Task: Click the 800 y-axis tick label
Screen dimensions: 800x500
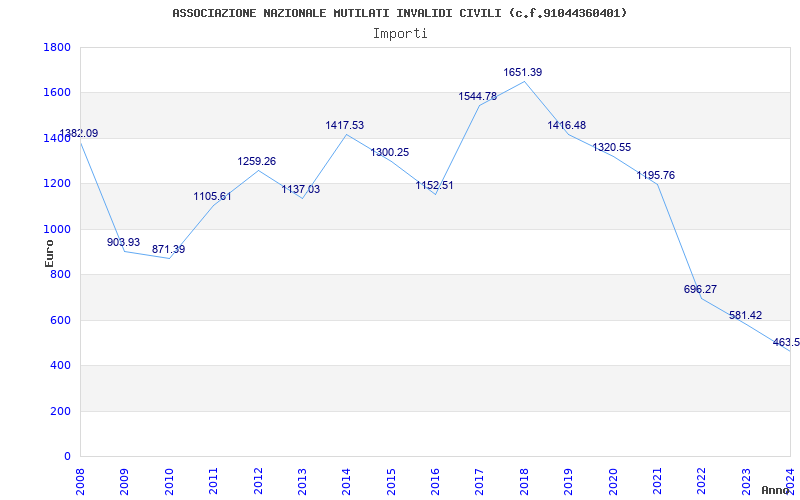Action: (x=60, y=275)
